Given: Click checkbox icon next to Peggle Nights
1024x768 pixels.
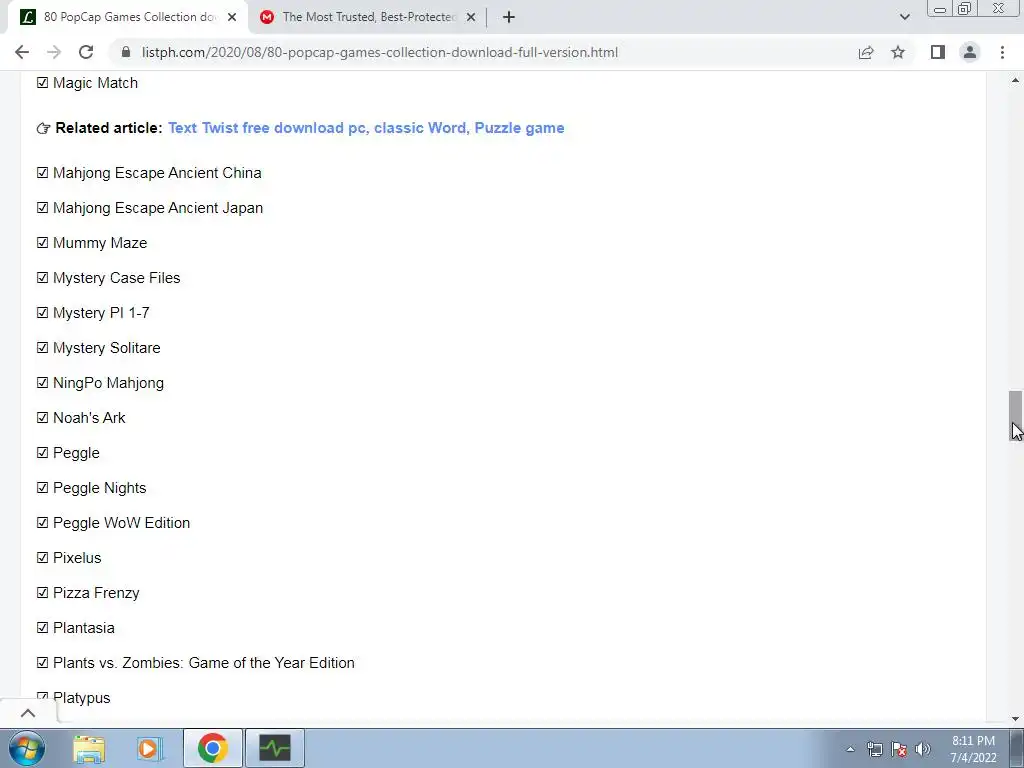Looking at the screenshot, I should coord(42,488).
